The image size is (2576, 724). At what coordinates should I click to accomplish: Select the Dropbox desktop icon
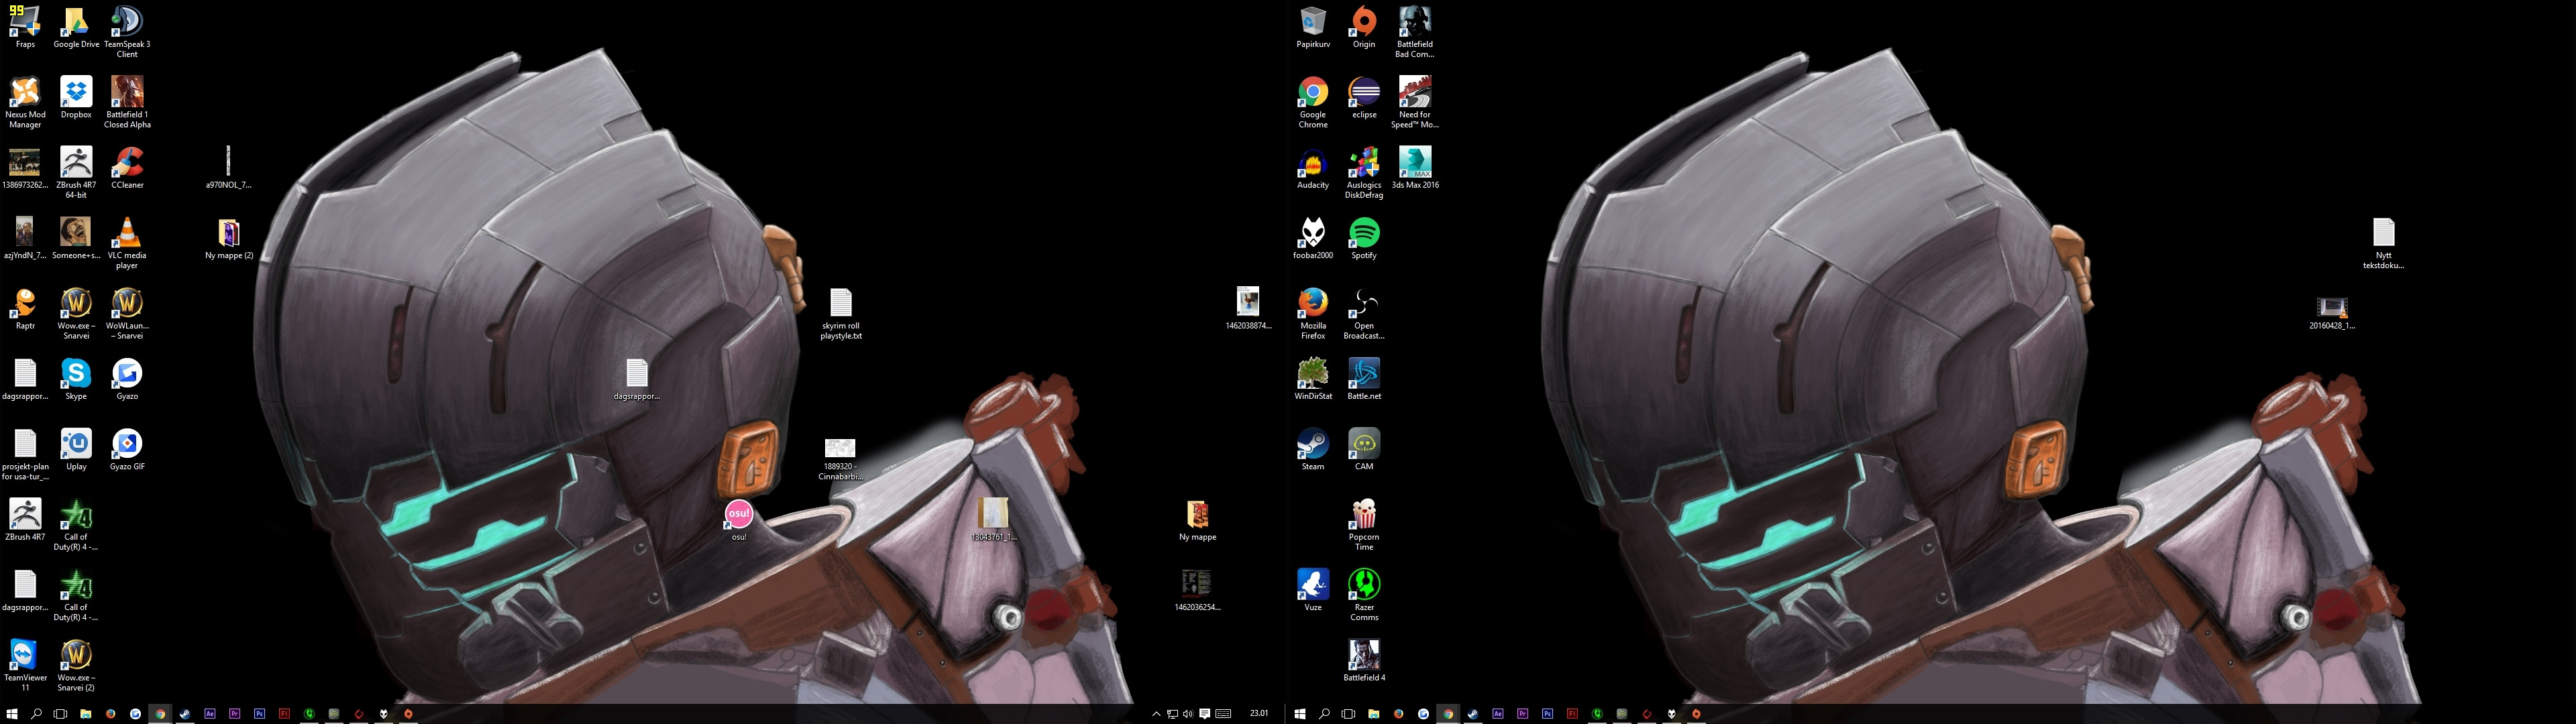point(76,97)
